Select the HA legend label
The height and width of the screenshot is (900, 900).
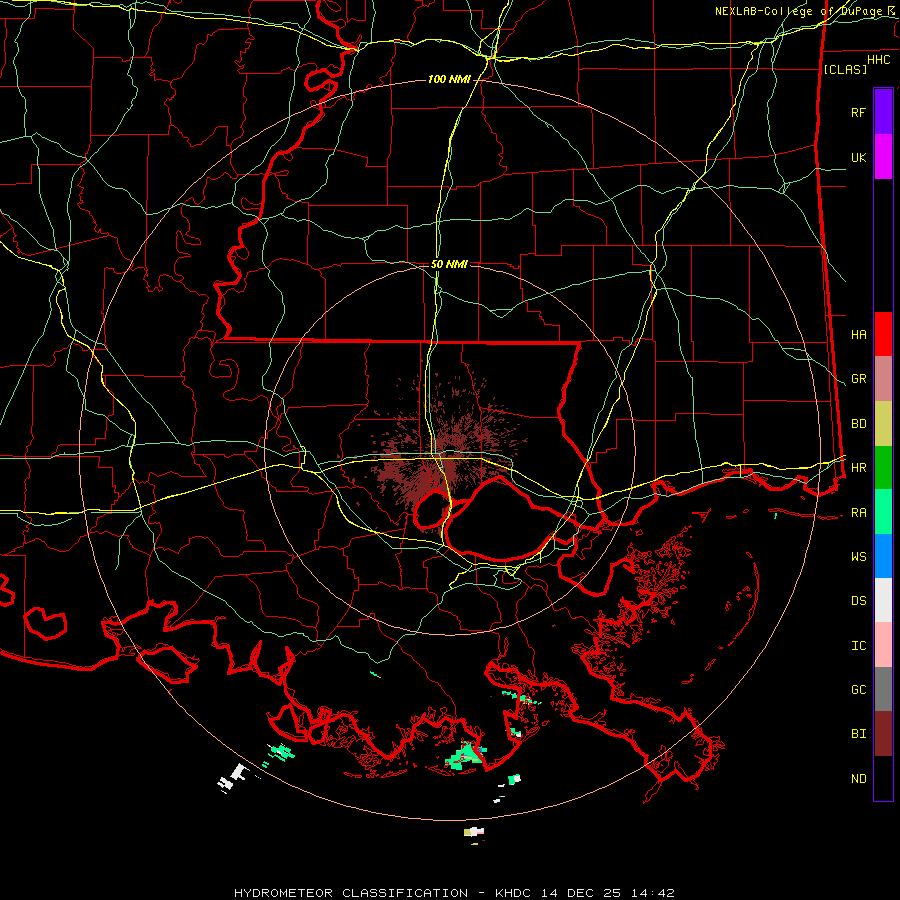pyautogui.click(x=858, y=335)
